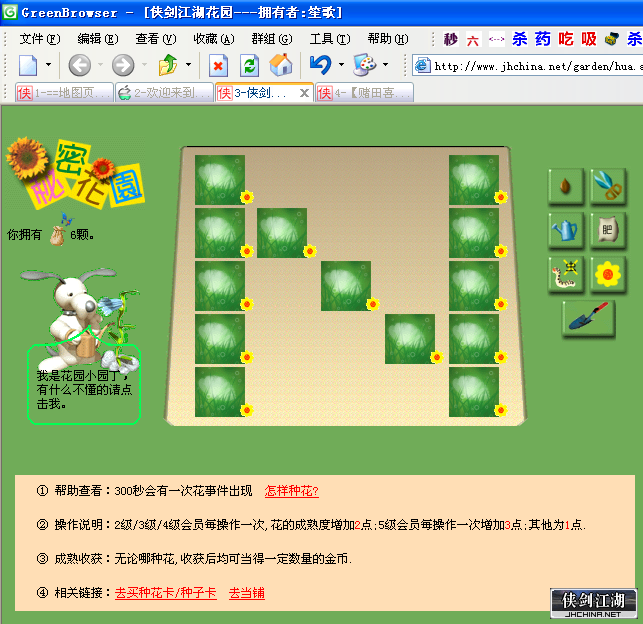Viewport: 643px width, 624px height.
Task: Open the back button history dropdown
Action: (x=100, y=65)
